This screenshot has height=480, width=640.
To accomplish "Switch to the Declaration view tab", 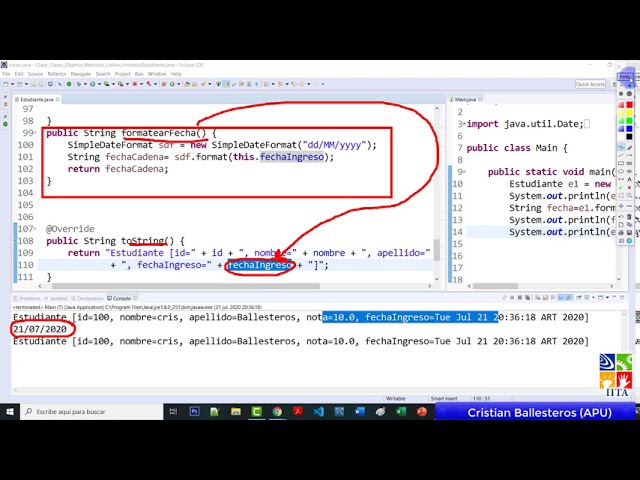I will pos(87,298).
